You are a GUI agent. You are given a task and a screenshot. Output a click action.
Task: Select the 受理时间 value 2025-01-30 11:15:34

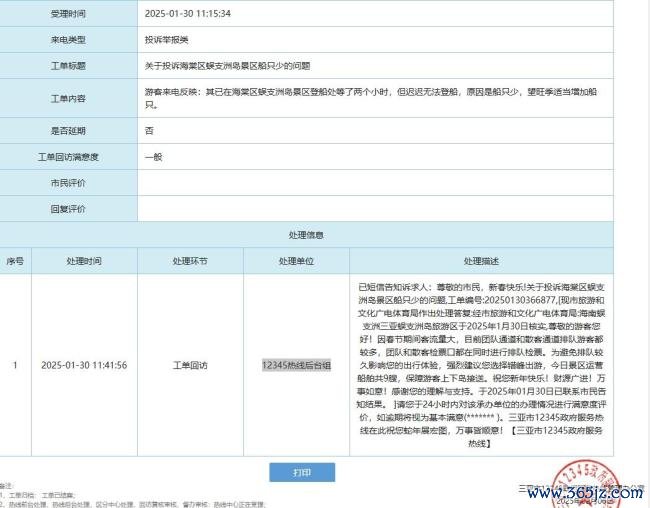[x=188, y=14]
